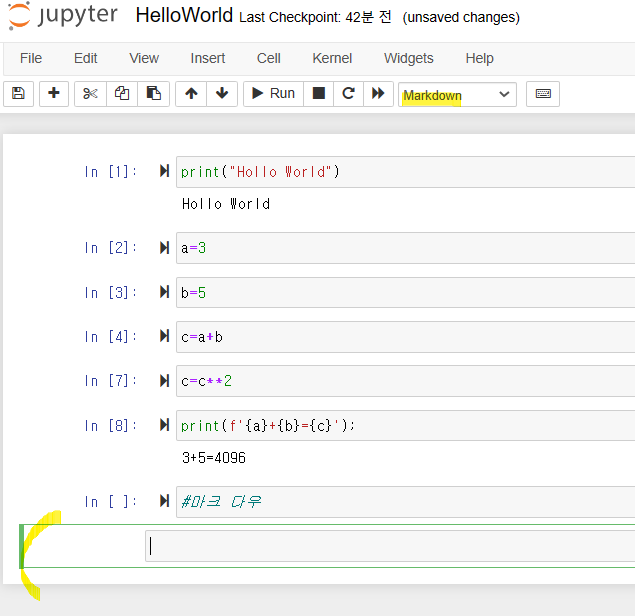Click the save and checkpoint icon

(x=18, y=94)
